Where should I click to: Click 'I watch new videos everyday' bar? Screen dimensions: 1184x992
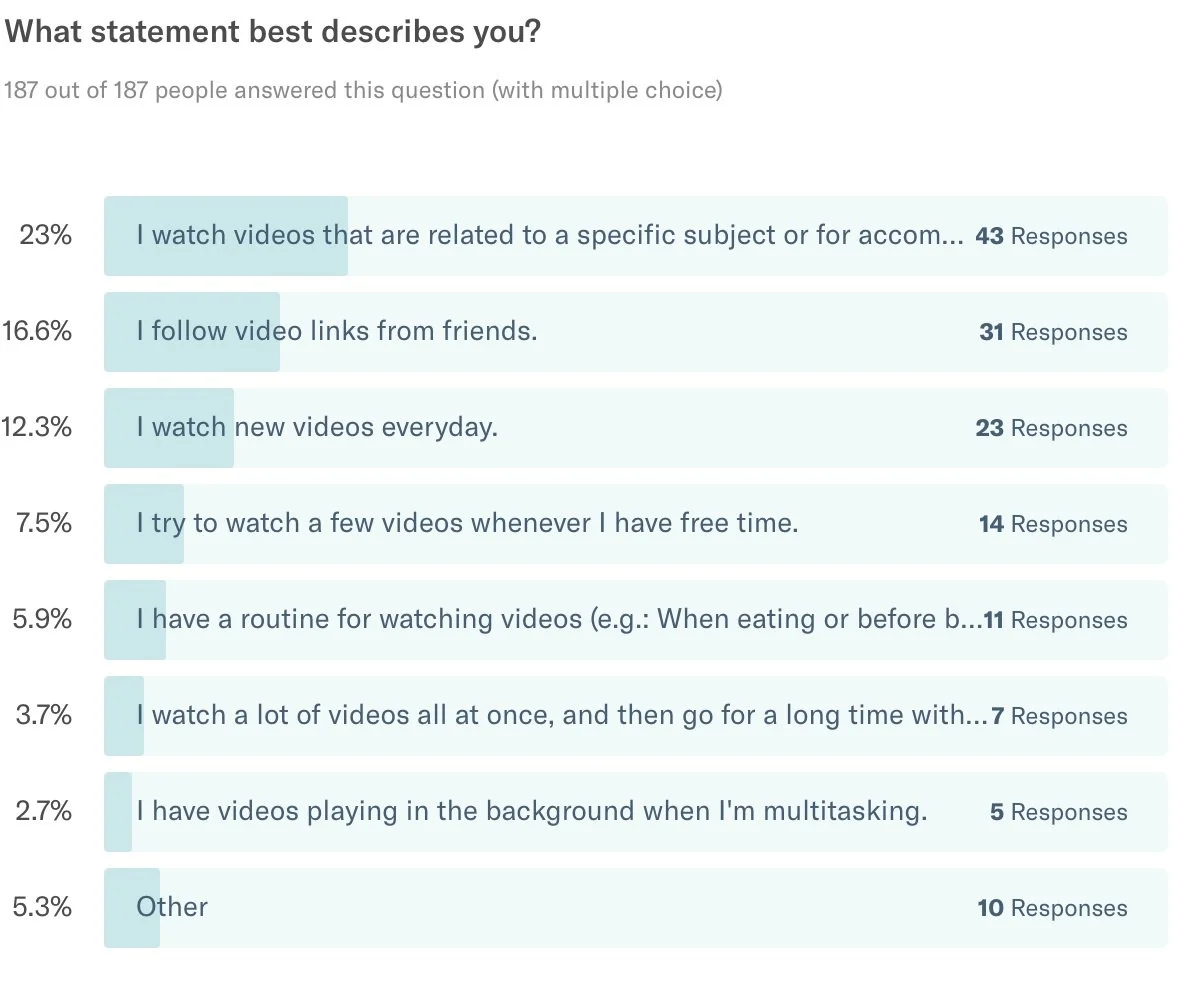[636, 427]
